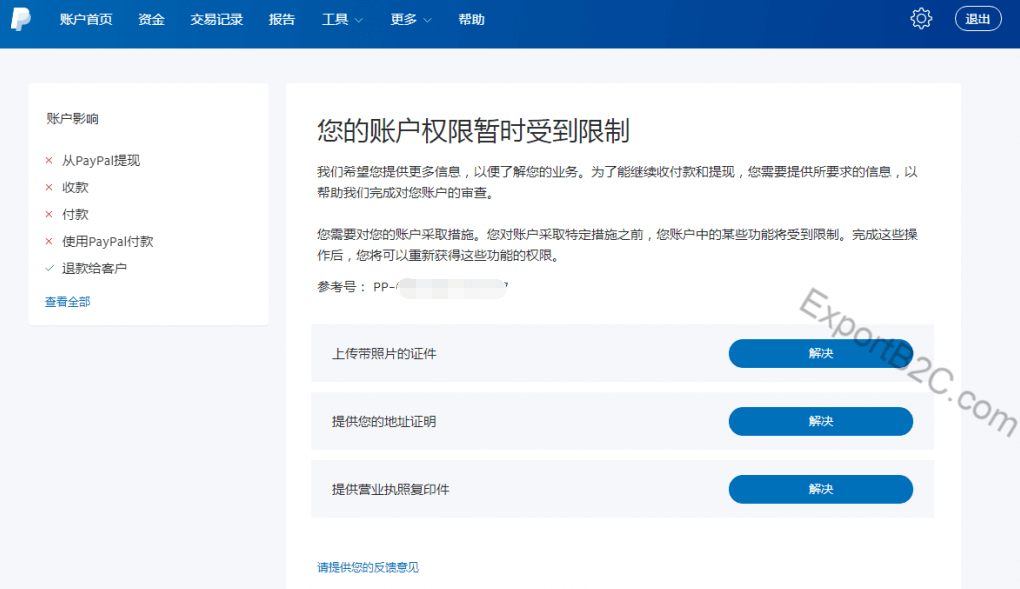Open the 请提供您的反馈意见 link
The image size is (1020, 589).
[x=368, y=568]
